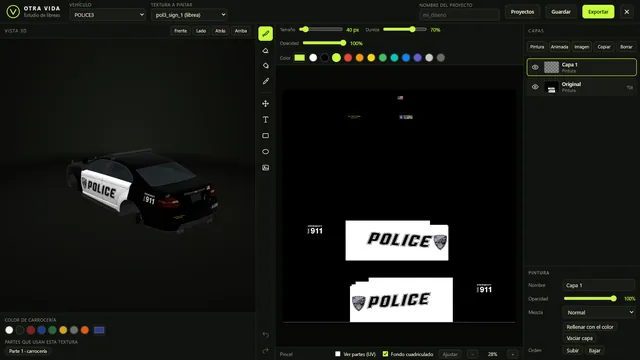Open Proyectos
Viewport: 640px width, 360px height.
(x=522, y=12)
